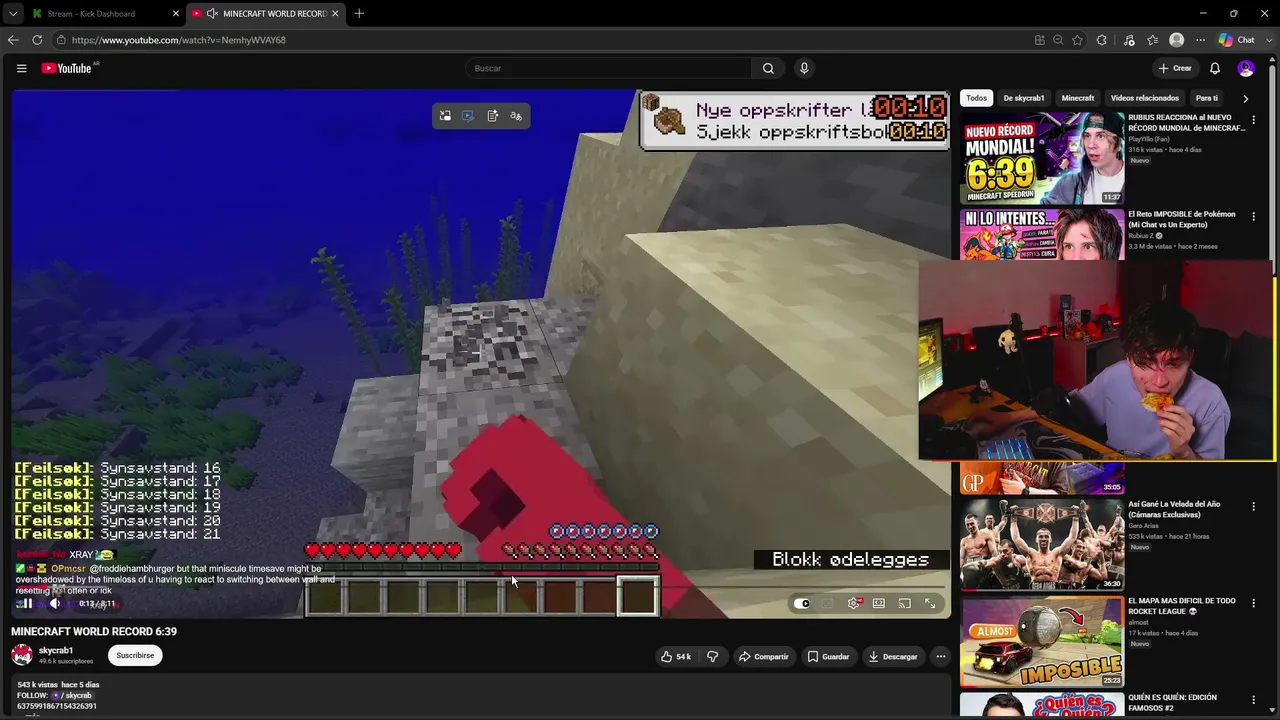Image resolution: width=1280 pixels, height=720 pixels.
Task: Open the RUBIUS REACCIONA video title
Action: (1187, 122)
